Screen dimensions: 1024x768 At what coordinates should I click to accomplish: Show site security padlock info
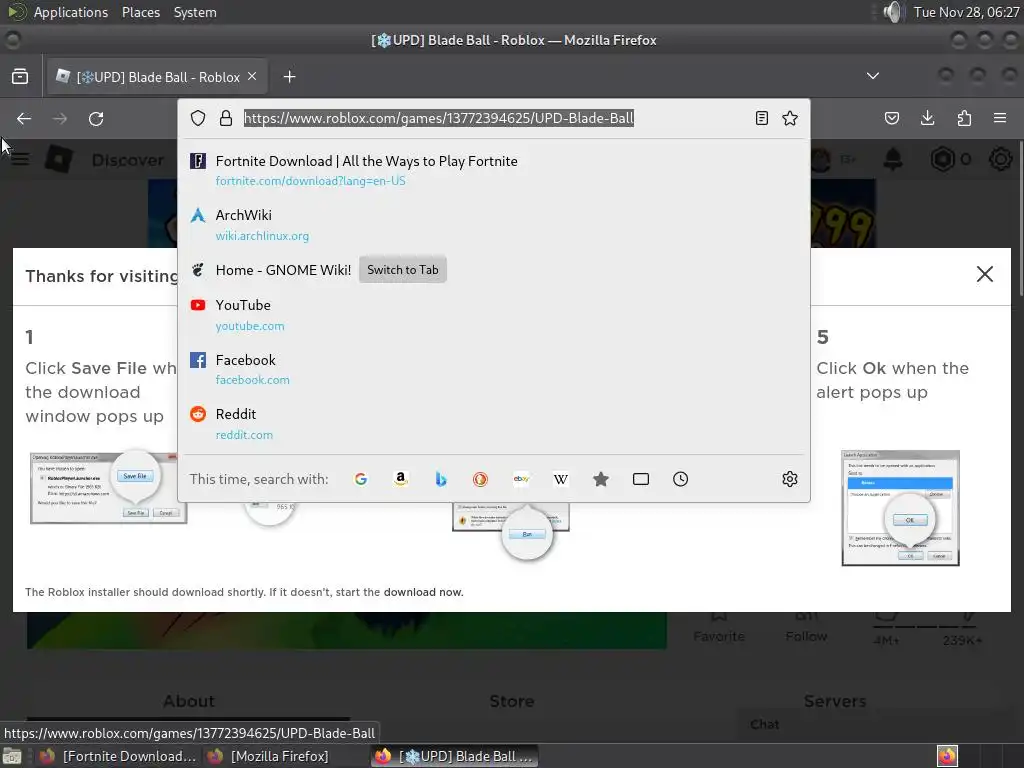(x=226, y=118)
